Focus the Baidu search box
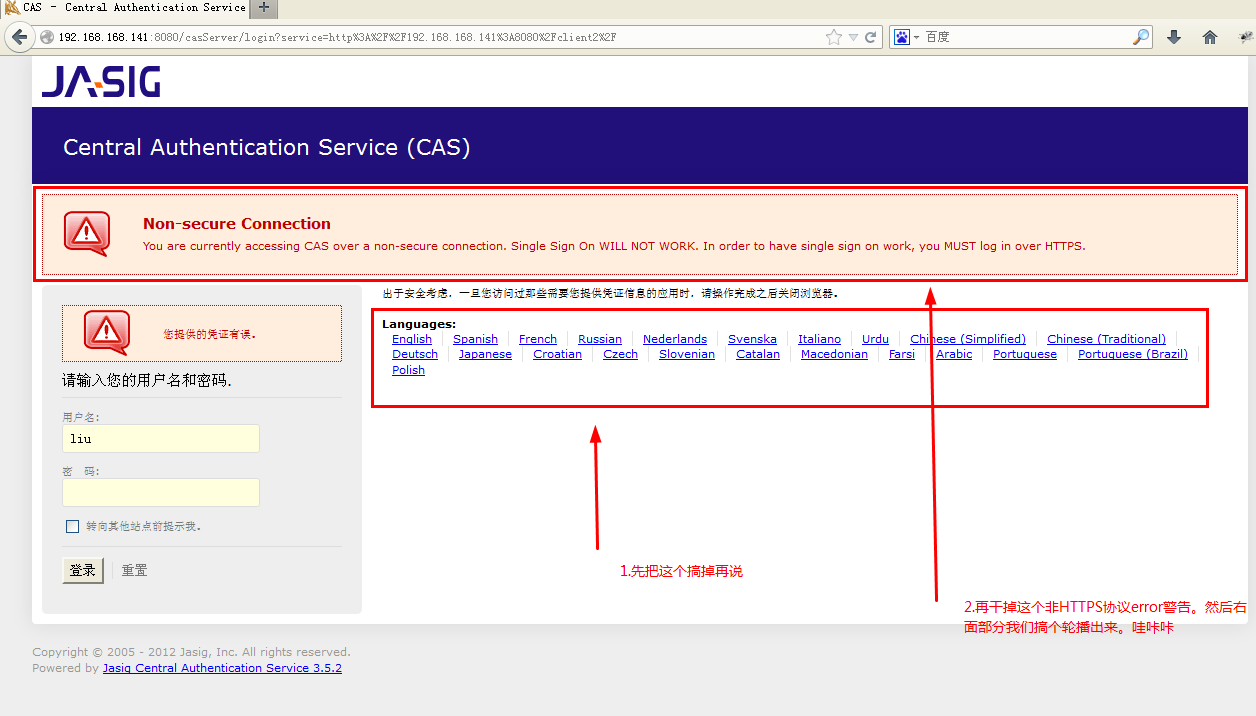The width and height of the screenshot is (1256, 716). click(1027, 37)
